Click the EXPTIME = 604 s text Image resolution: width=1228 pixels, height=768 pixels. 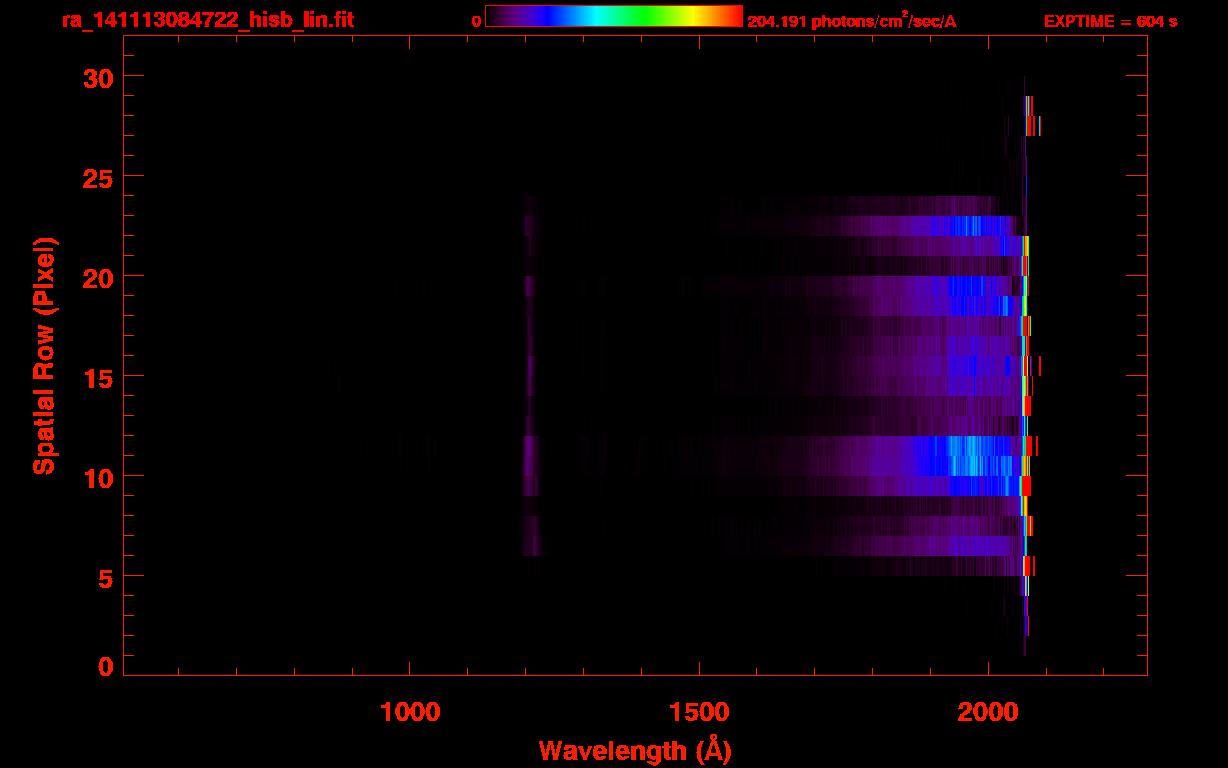tap(1110, 21)
